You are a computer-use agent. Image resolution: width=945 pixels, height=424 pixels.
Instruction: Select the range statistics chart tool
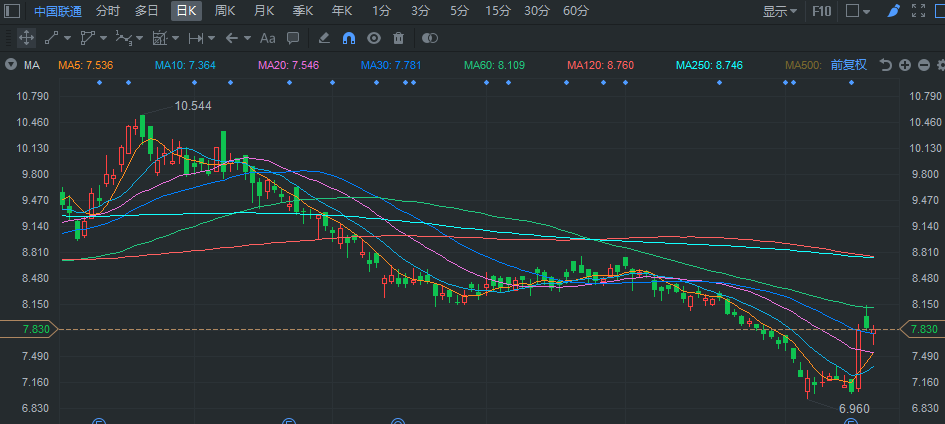(159, 38)
